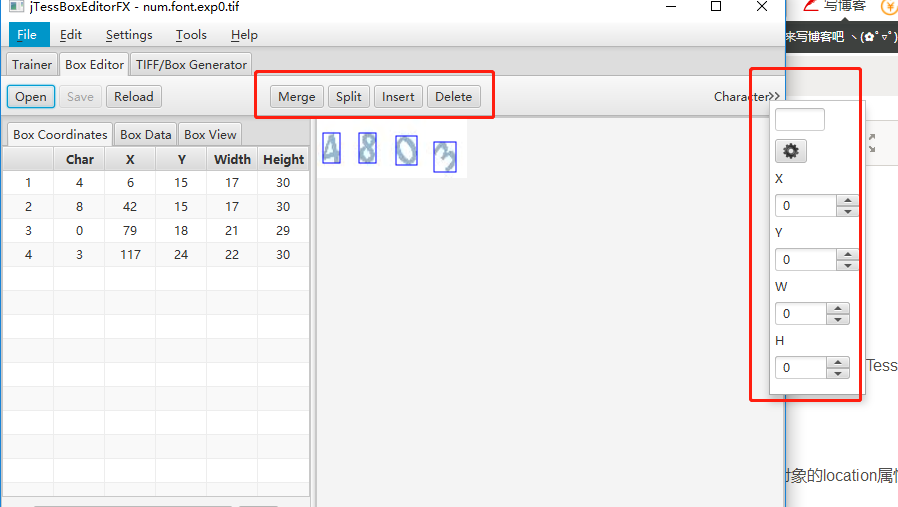Select table row 3 with char 0
This screenshot has width=898, height=507.
[156, 230]
